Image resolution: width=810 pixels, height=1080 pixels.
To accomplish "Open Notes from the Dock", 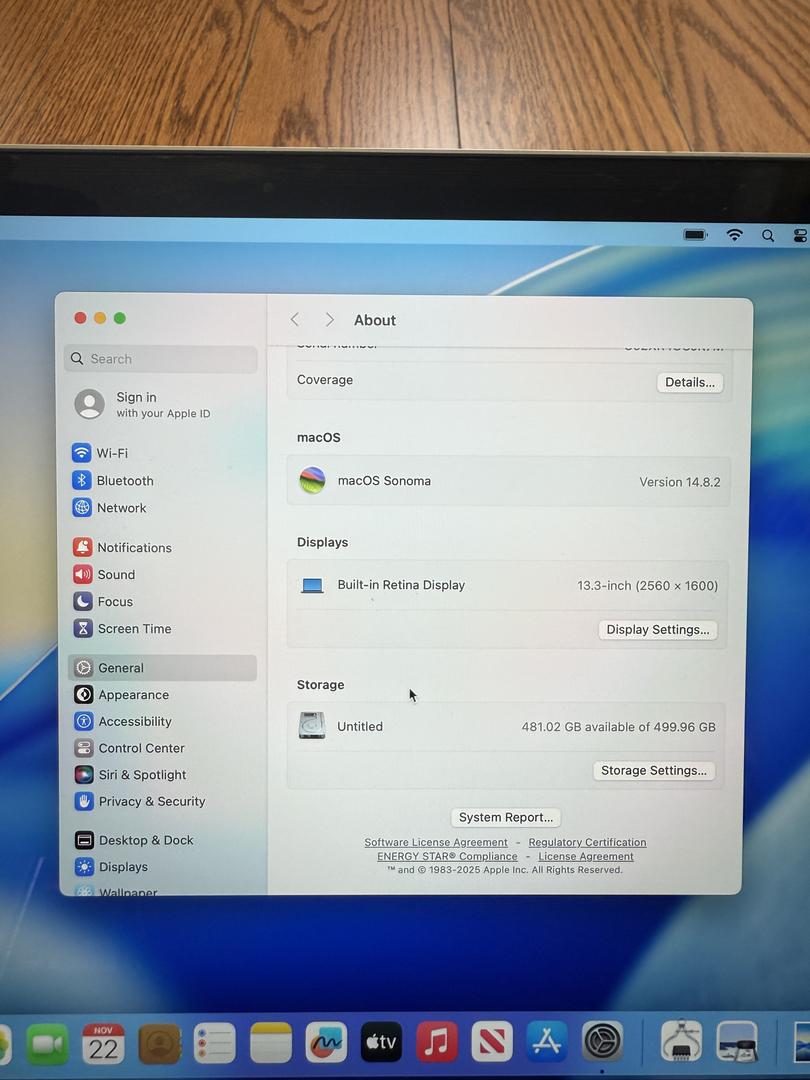I will [271, 1043].
